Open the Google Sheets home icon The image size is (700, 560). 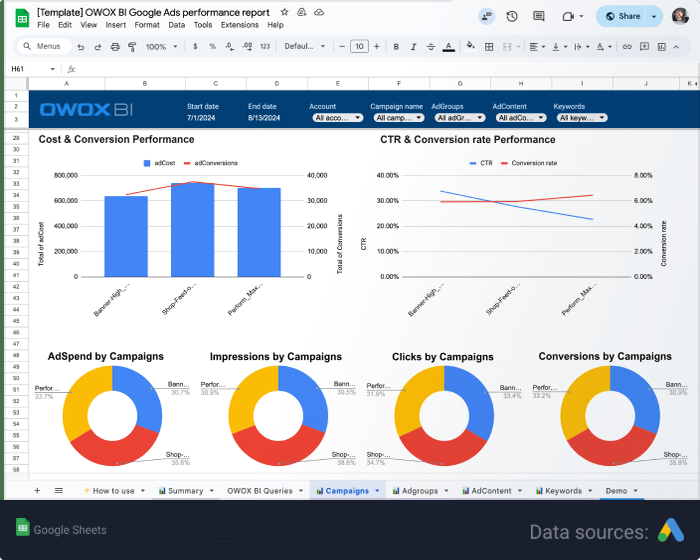22,18
